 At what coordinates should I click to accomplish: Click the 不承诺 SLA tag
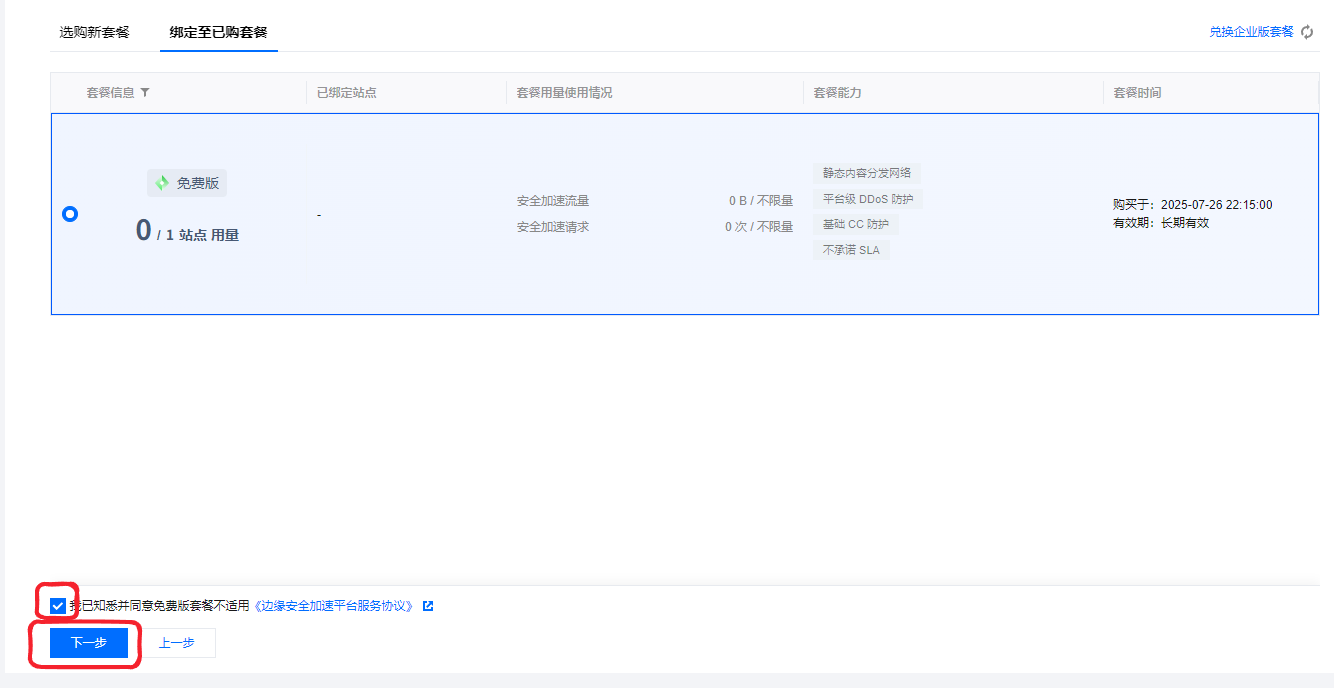(x=851, y=250)
